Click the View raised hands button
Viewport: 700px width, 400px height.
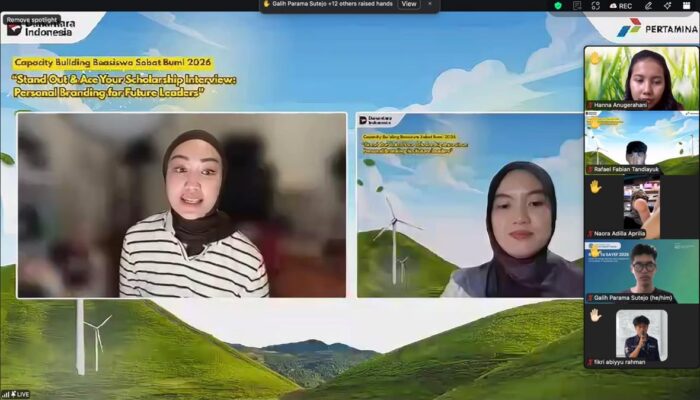click(408, 4)
